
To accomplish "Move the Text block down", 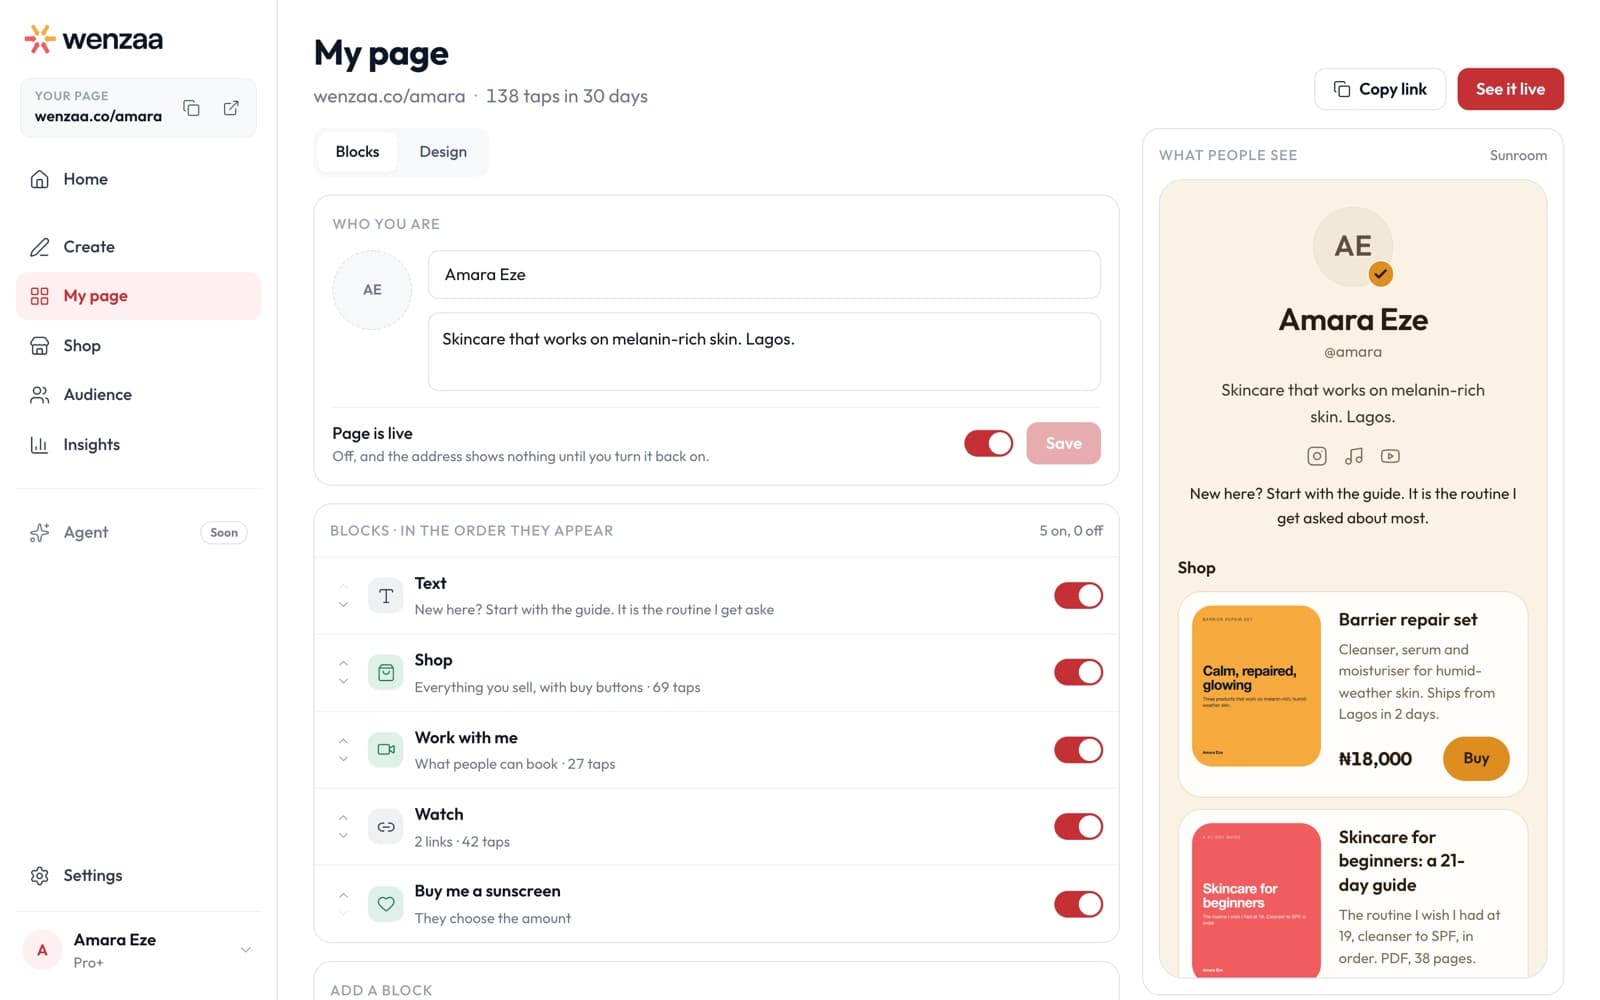I will coord(343,605).
